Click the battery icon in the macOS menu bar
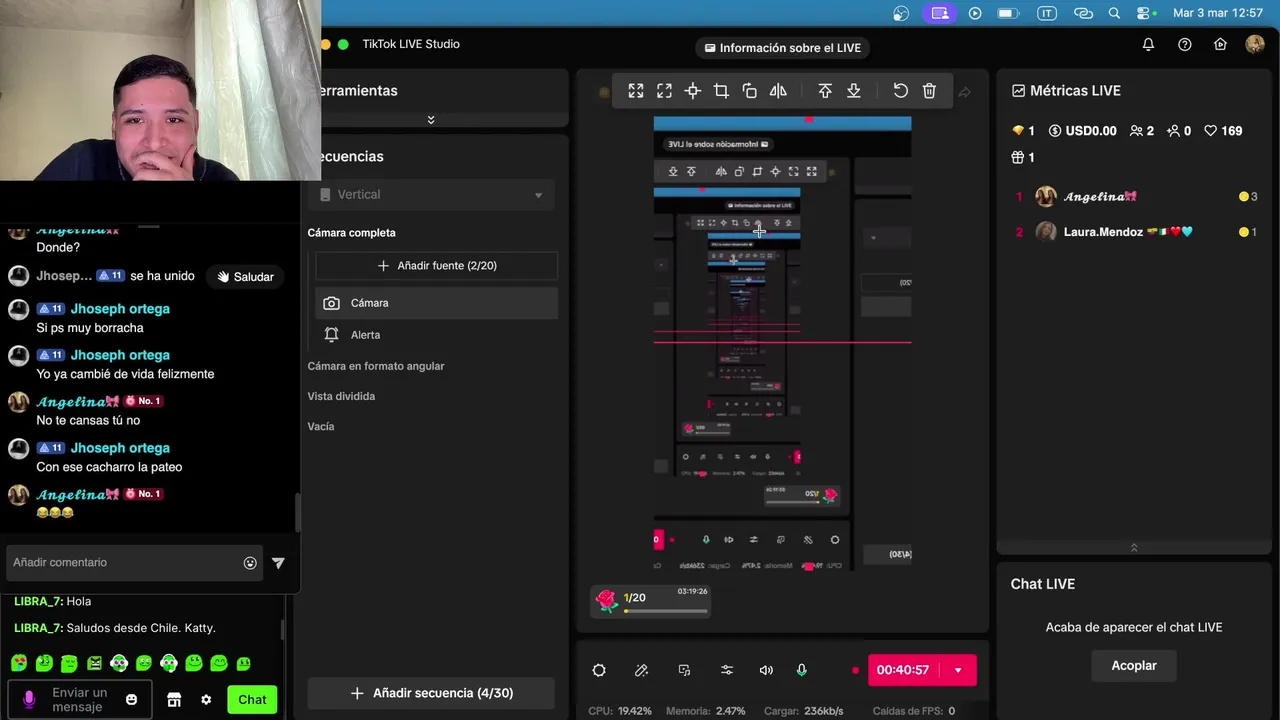Viewport: 1280px width, 720px height. tap(1008, 13)
